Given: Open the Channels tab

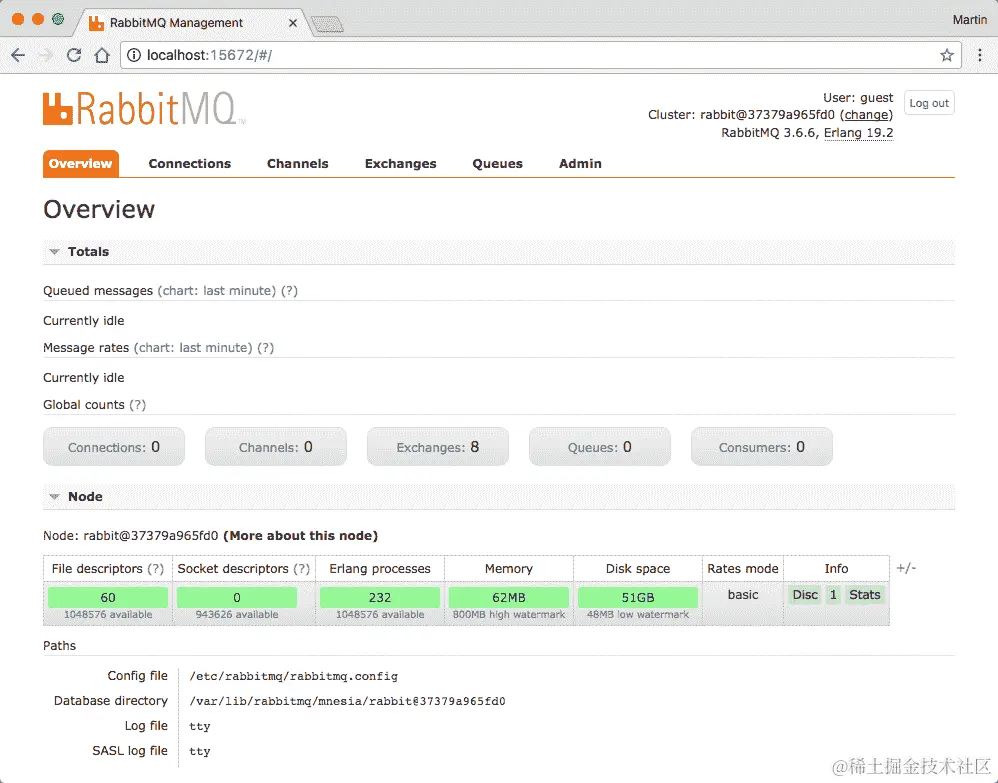Looking at the screenshot, I should (297, 164).
